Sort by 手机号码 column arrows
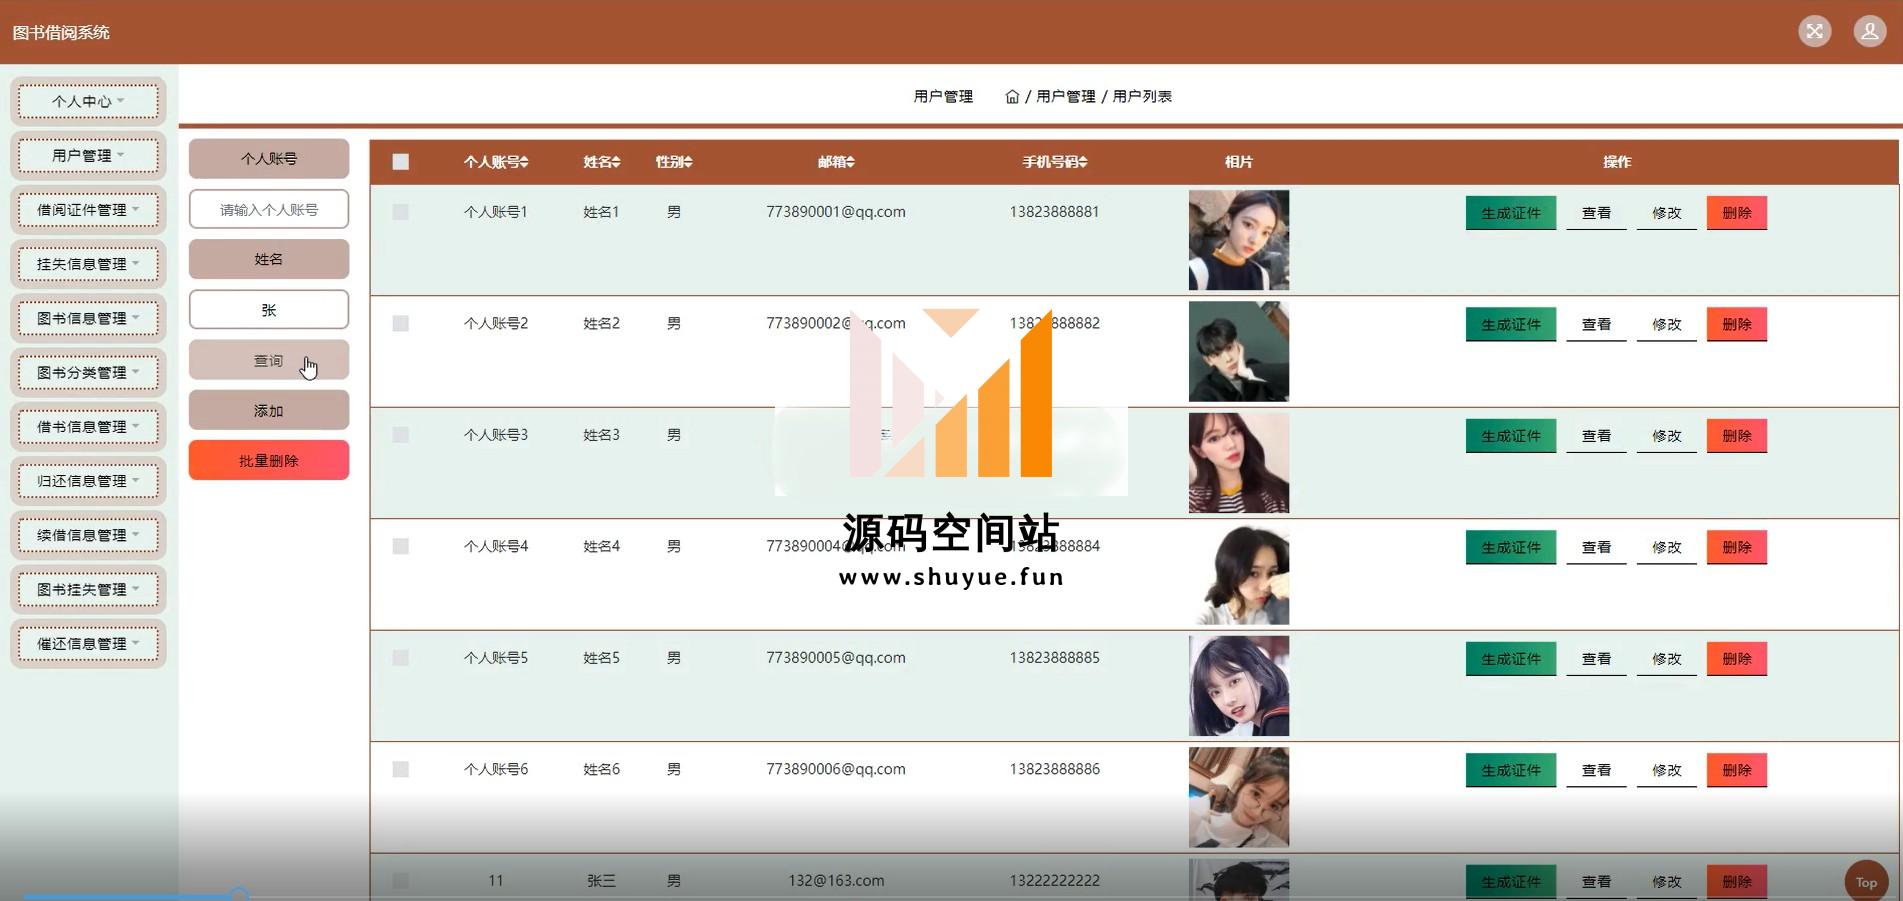The height and width of the screenshot is (901, 1903). pyautogui.click(x=1083, y=162)
